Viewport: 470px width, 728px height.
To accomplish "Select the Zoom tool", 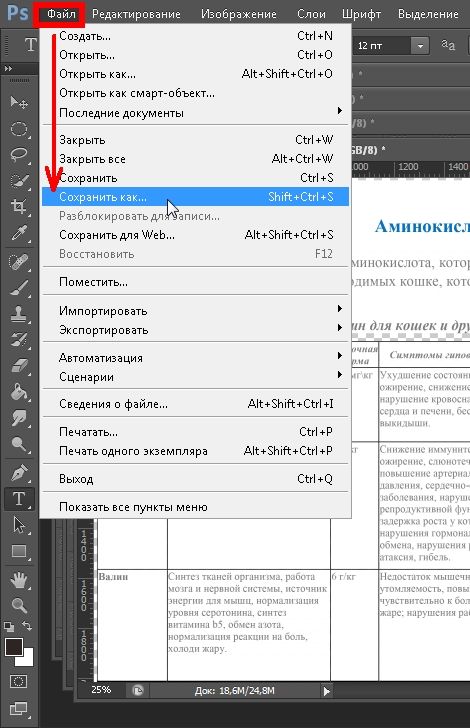I will [19, 605].
